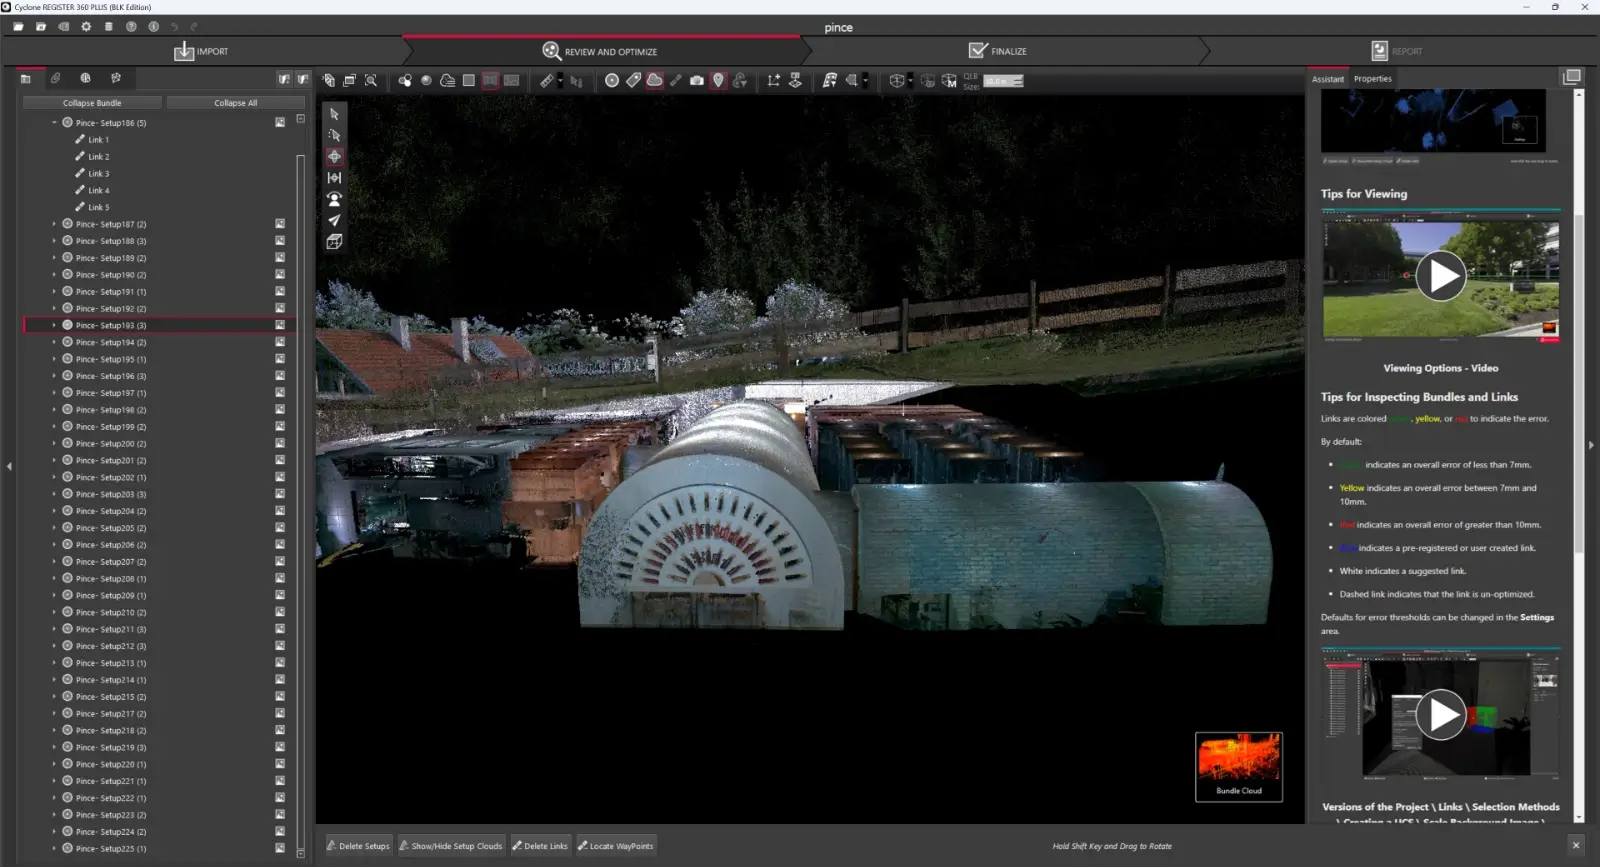The height and width of the screenshot is (867, 1600).
Task: Go to the Finalize workflow step
Action: pos(998,51)
